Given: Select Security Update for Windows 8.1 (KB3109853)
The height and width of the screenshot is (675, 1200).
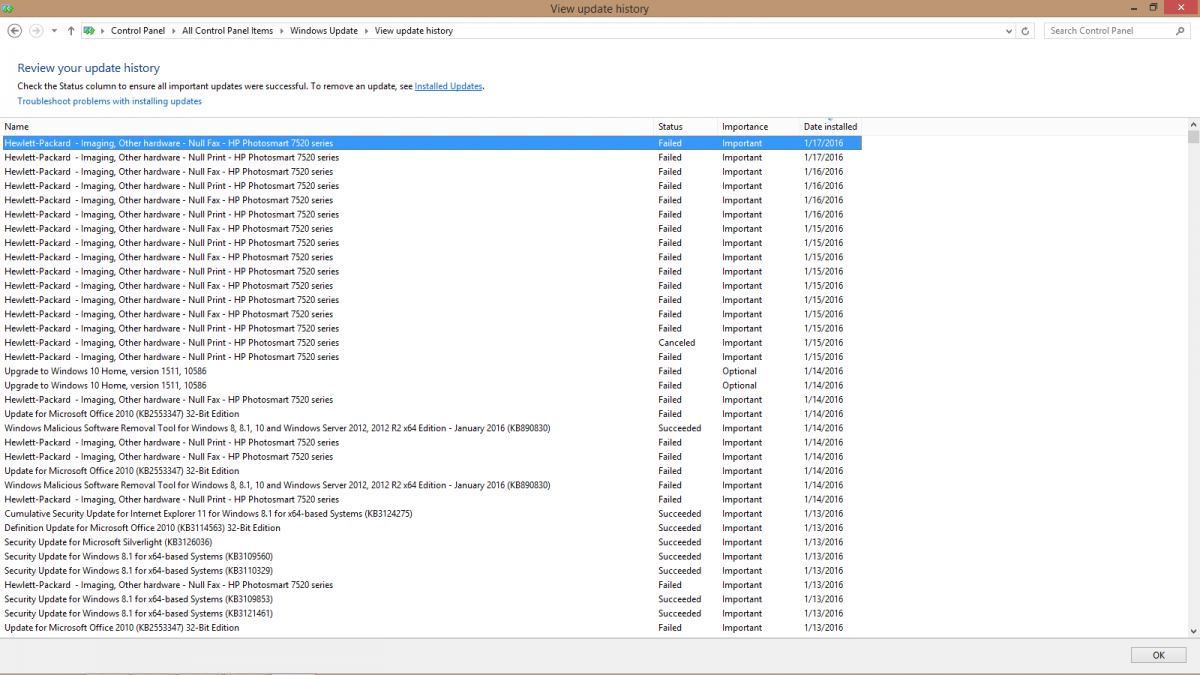Looking at the screenshot, I should (431, 599).
